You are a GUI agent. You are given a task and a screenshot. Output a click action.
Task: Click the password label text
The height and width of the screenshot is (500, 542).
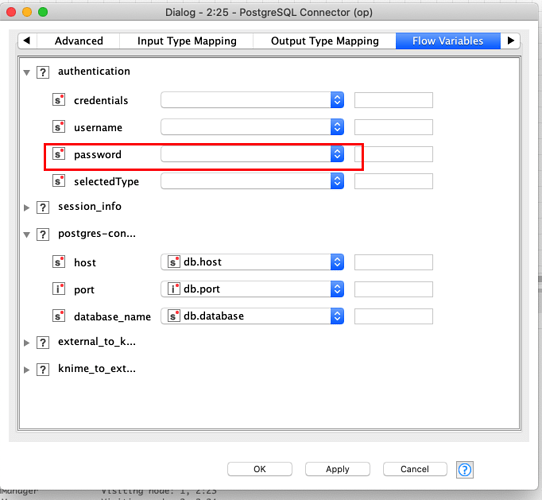[x=97, y=155]
